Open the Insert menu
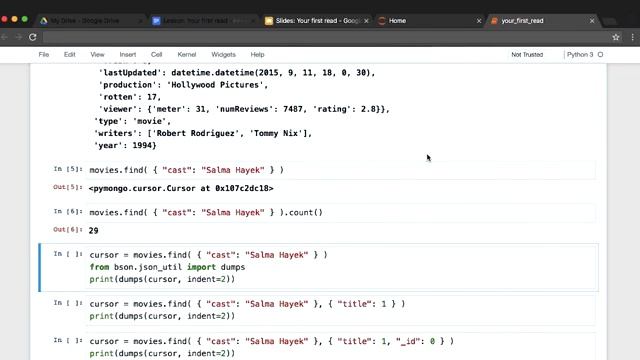 [128, 54]
